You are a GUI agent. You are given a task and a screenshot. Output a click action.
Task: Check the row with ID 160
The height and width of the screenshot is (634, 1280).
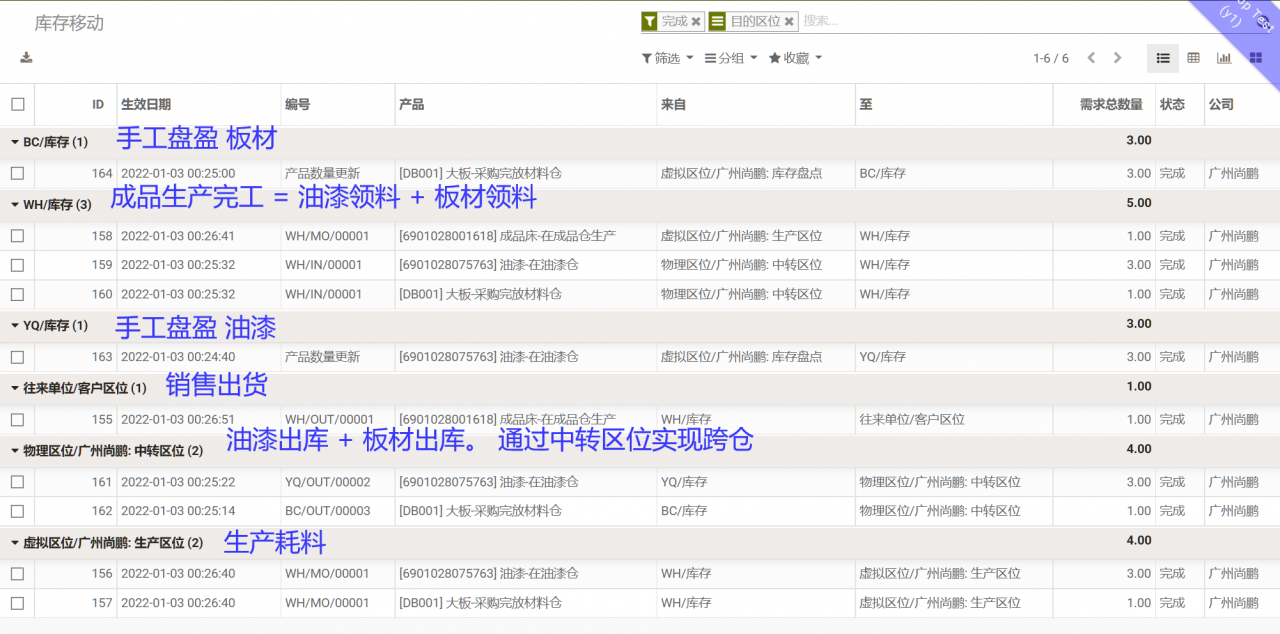17,294
